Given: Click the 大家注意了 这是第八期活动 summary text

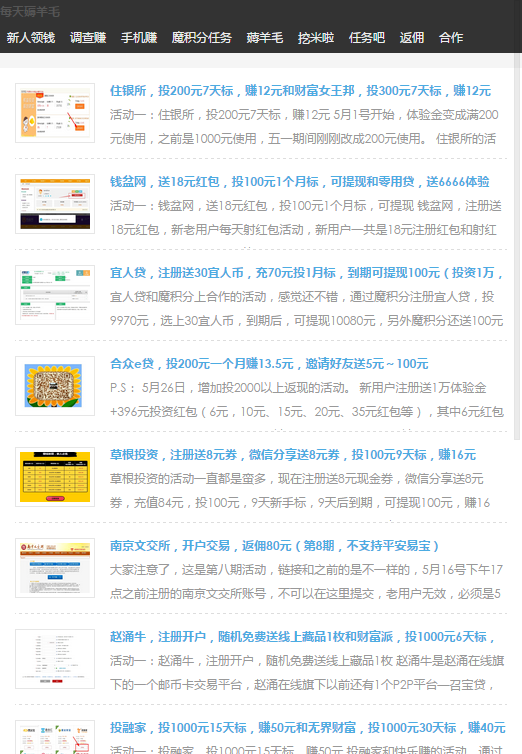Looking at the screenshot, I should pyautogui.click(x=306, y=581).
